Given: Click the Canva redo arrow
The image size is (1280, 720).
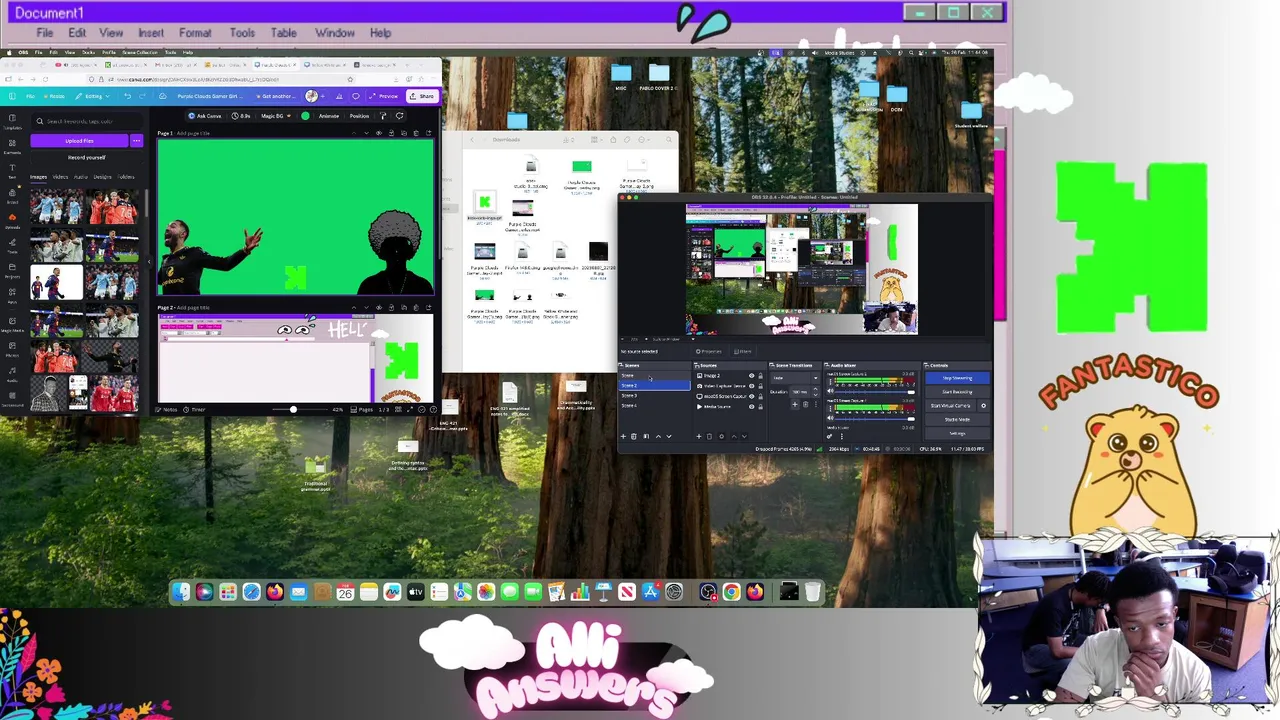Looking at the screenshot, I should [x=142, y=96].
